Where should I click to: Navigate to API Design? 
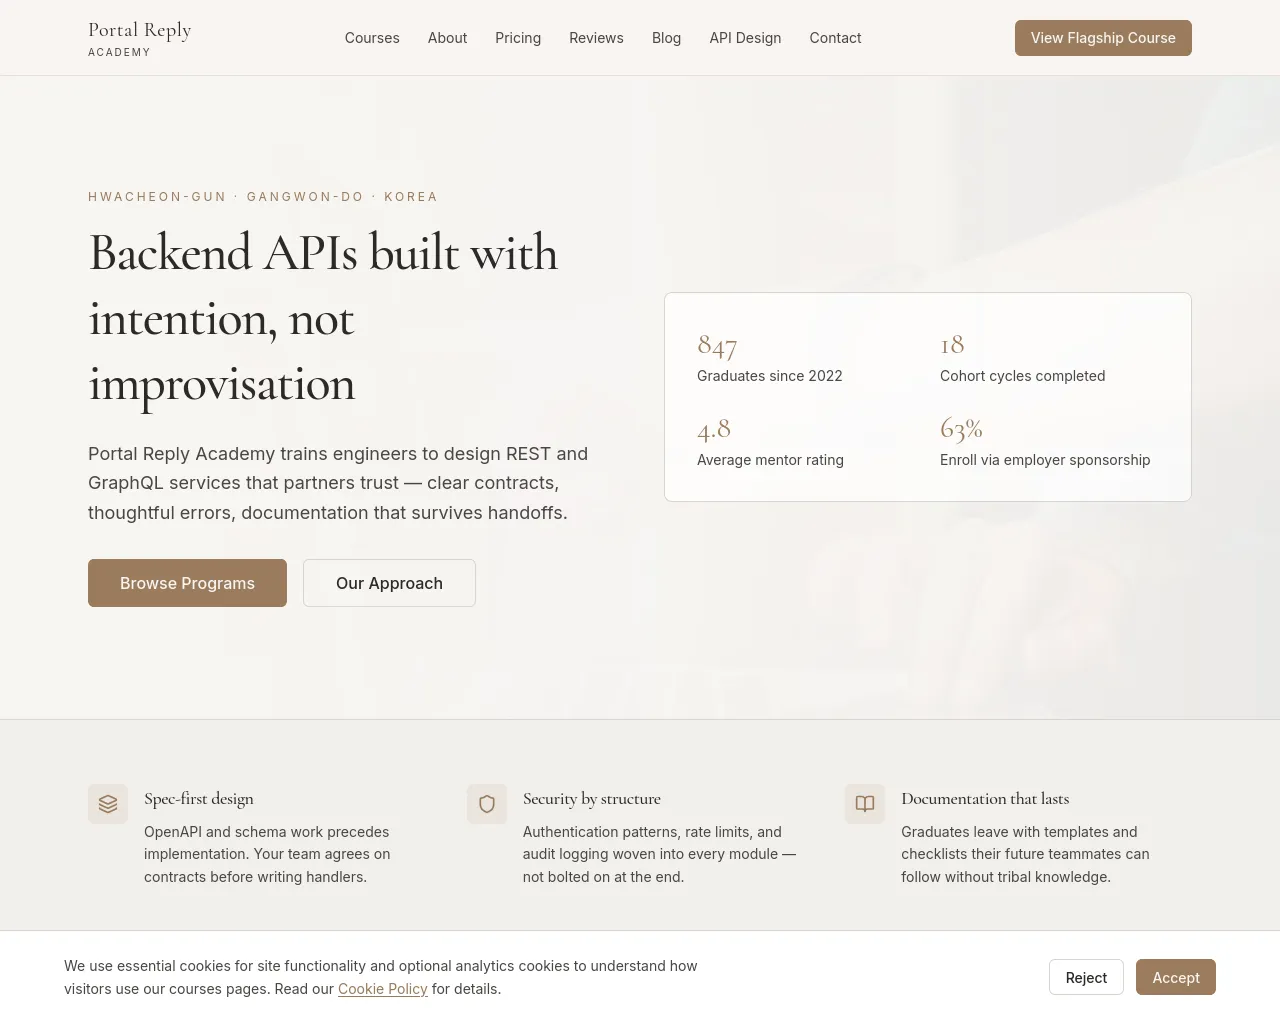(745, 38)
